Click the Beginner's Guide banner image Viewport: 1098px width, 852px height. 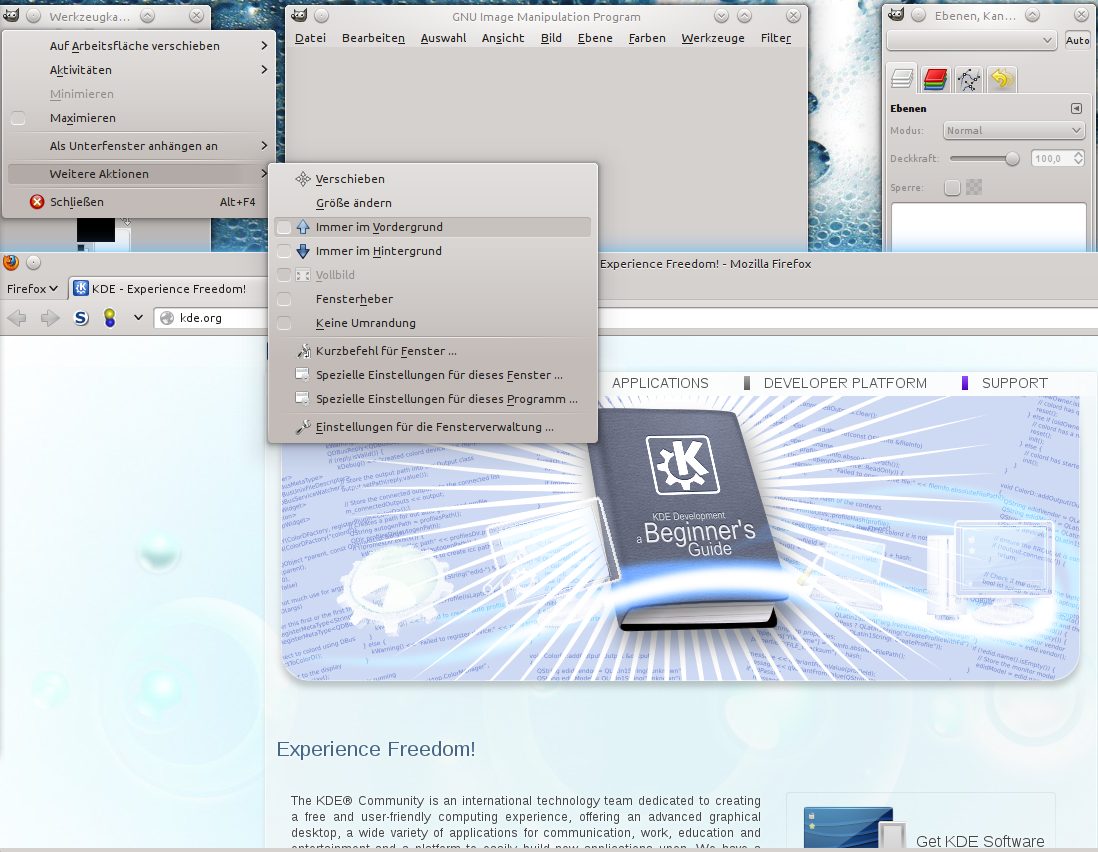pyautogui.click(x=680, y=538)
